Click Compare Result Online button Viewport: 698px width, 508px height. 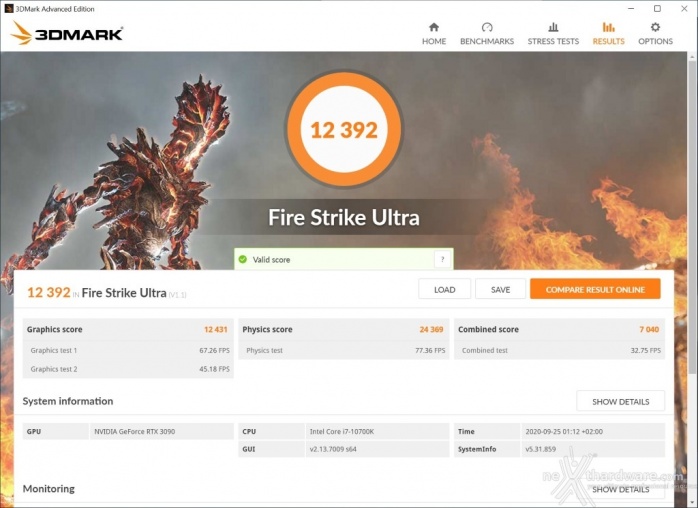point(595,289)
